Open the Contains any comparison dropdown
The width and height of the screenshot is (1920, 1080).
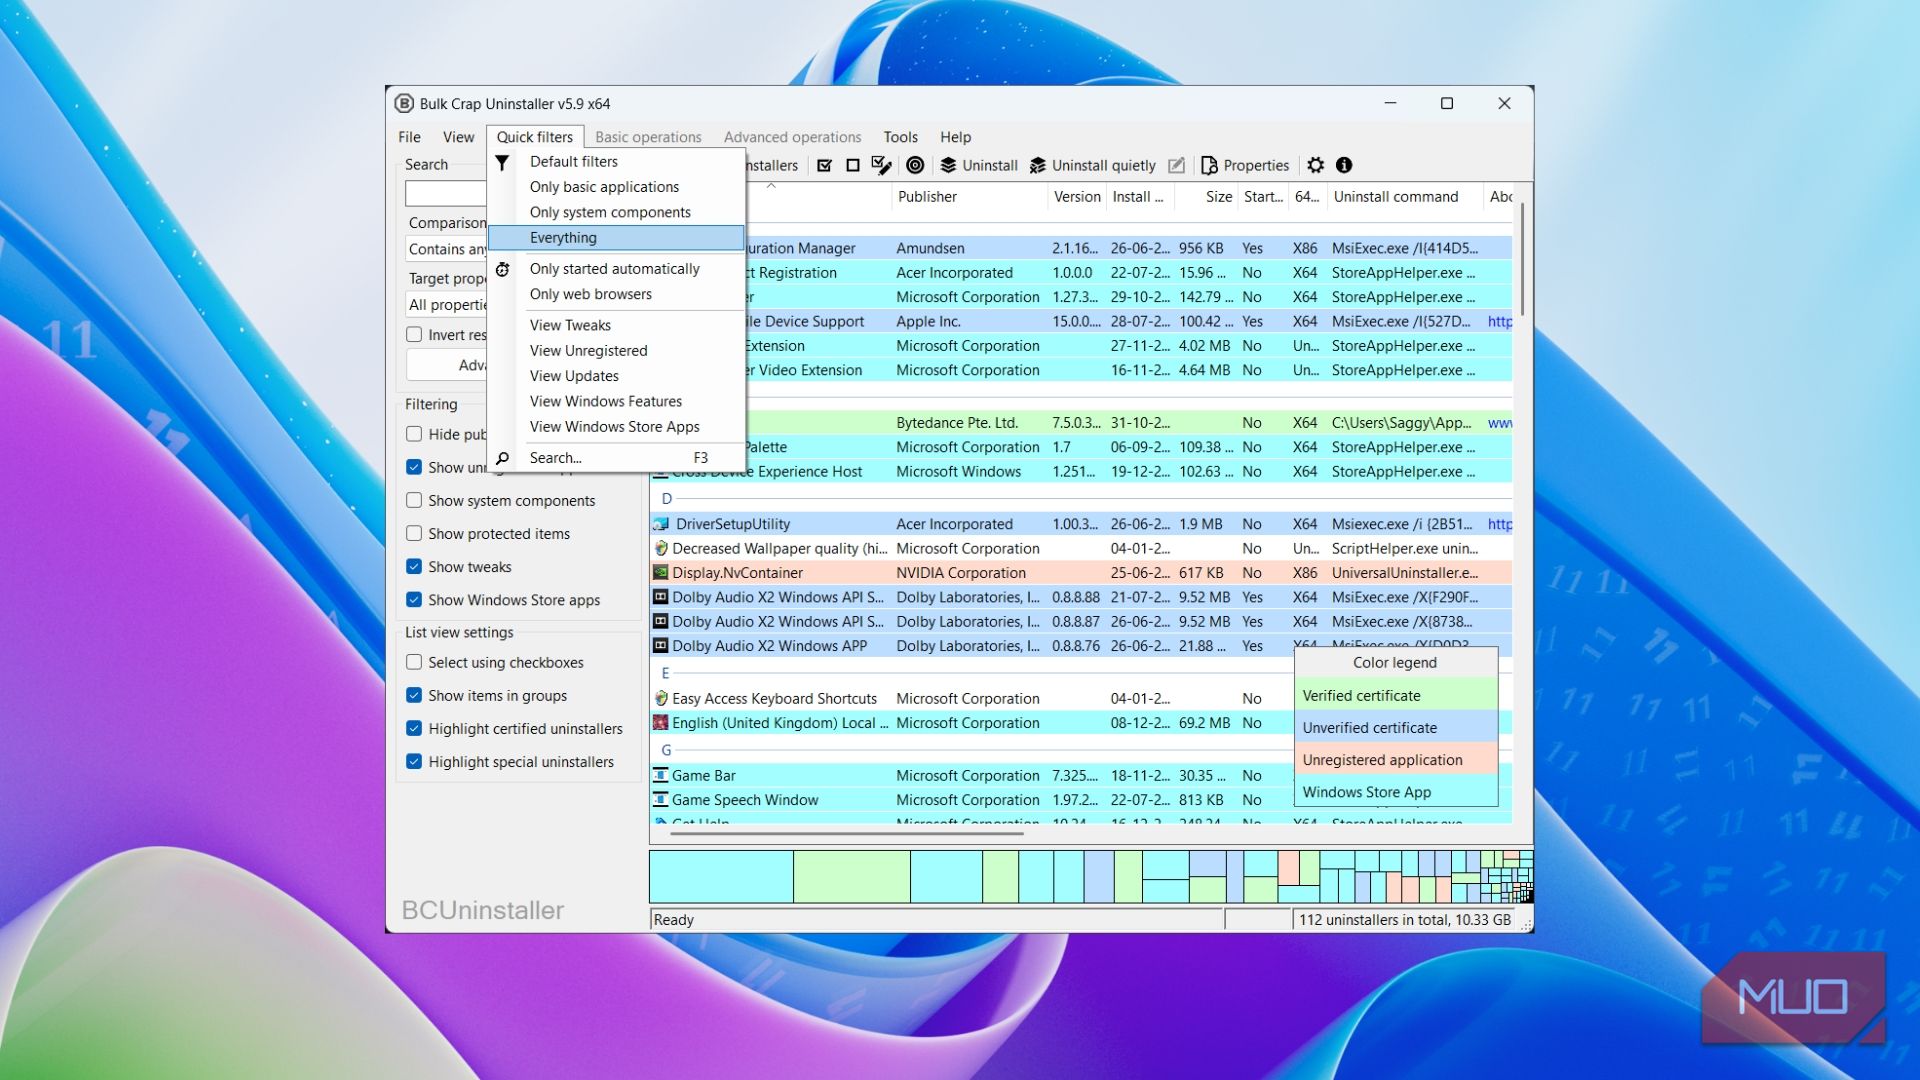[446, 249]
